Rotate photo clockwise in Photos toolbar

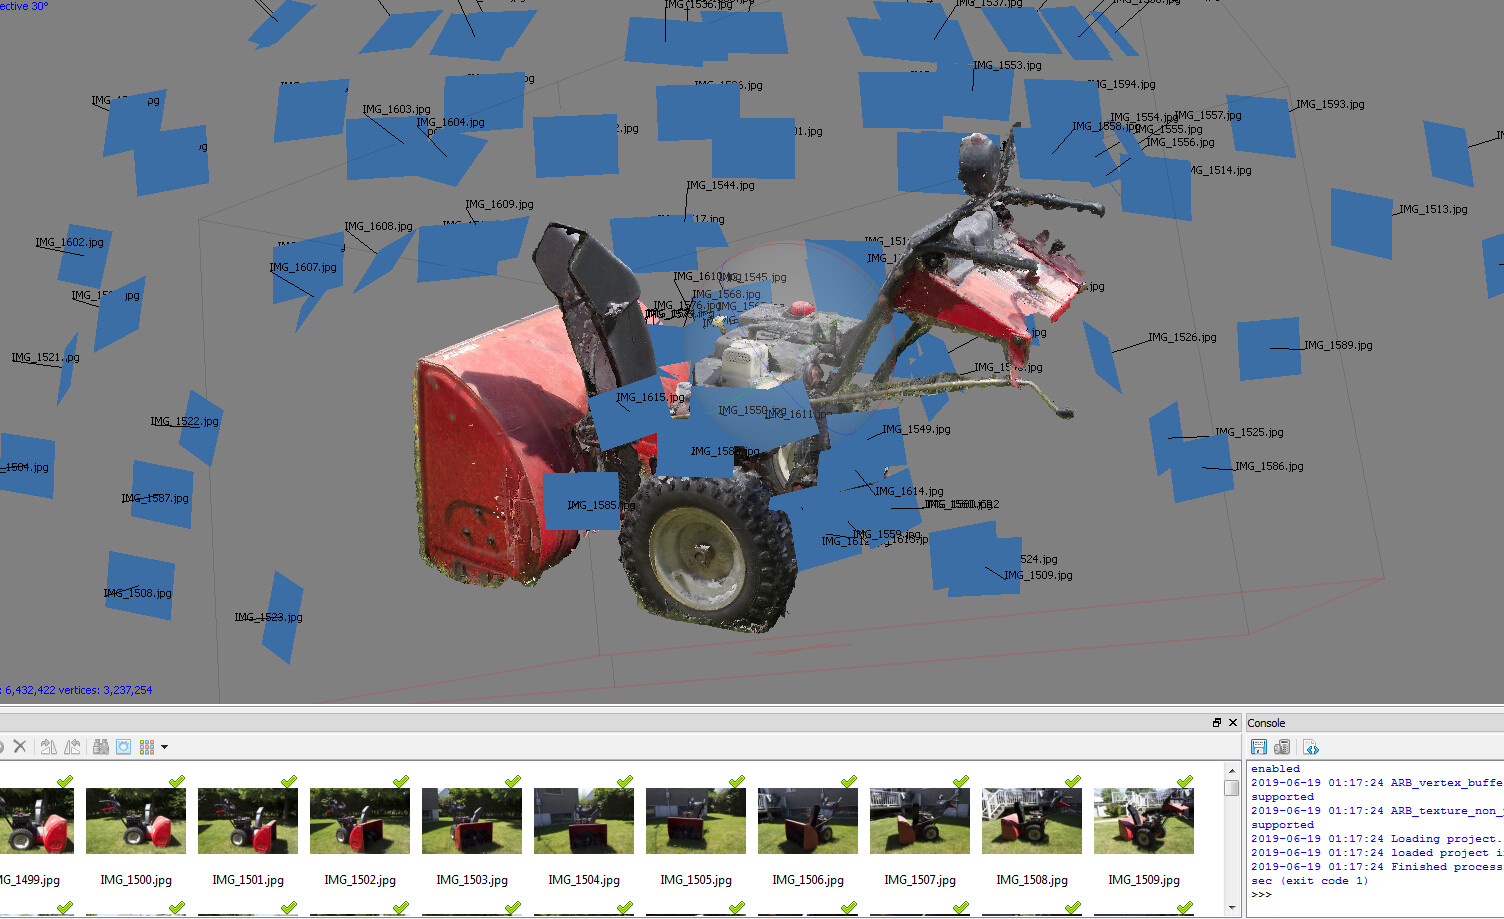point(48,746)
